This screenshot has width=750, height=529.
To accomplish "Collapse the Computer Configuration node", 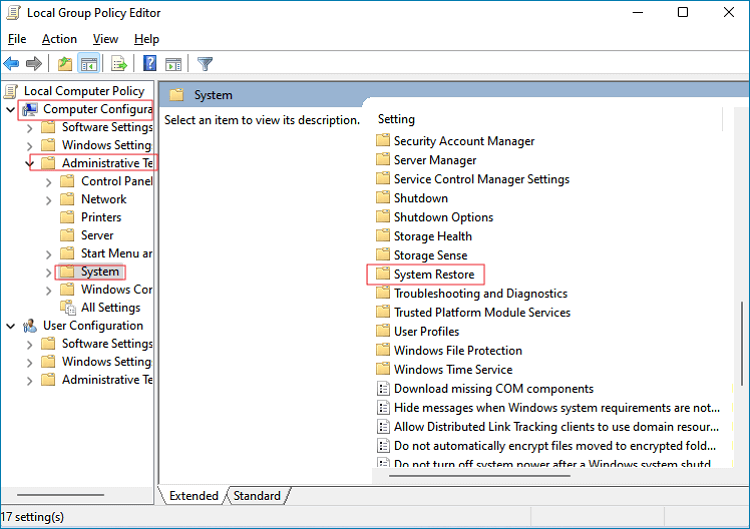I will [11, 110].
